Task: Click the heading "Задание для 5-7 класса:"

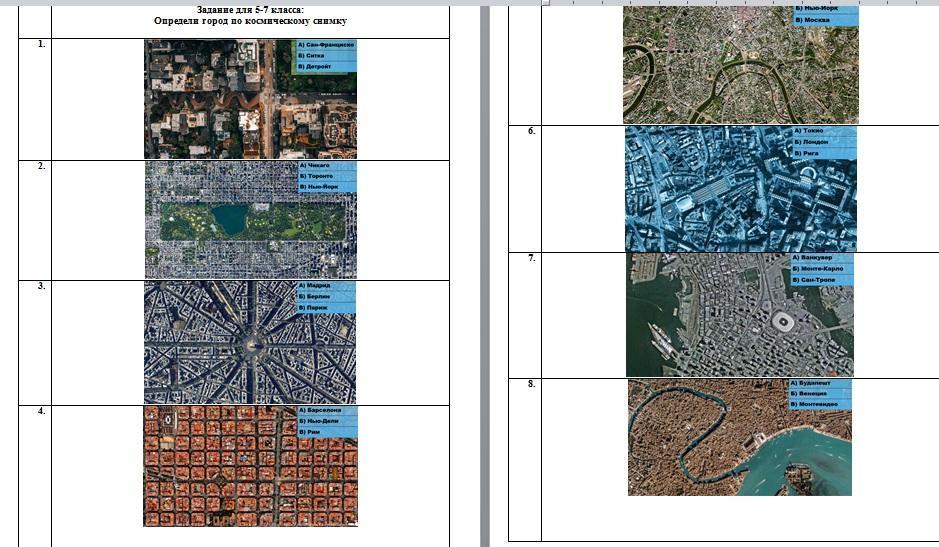Action: point(250,10)
